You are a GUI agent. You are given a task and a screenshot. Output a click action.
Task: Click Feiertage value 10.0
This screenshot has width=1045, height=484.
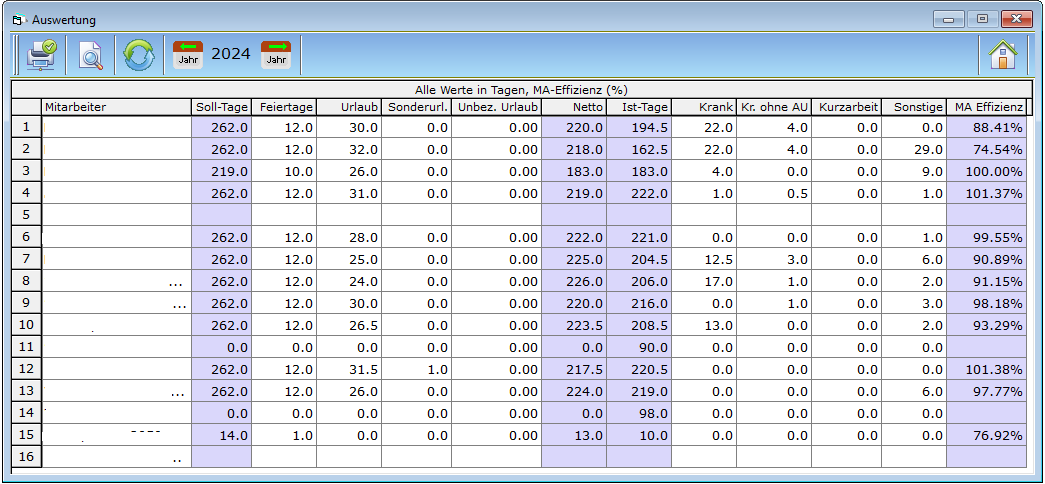tap(284, 171)
